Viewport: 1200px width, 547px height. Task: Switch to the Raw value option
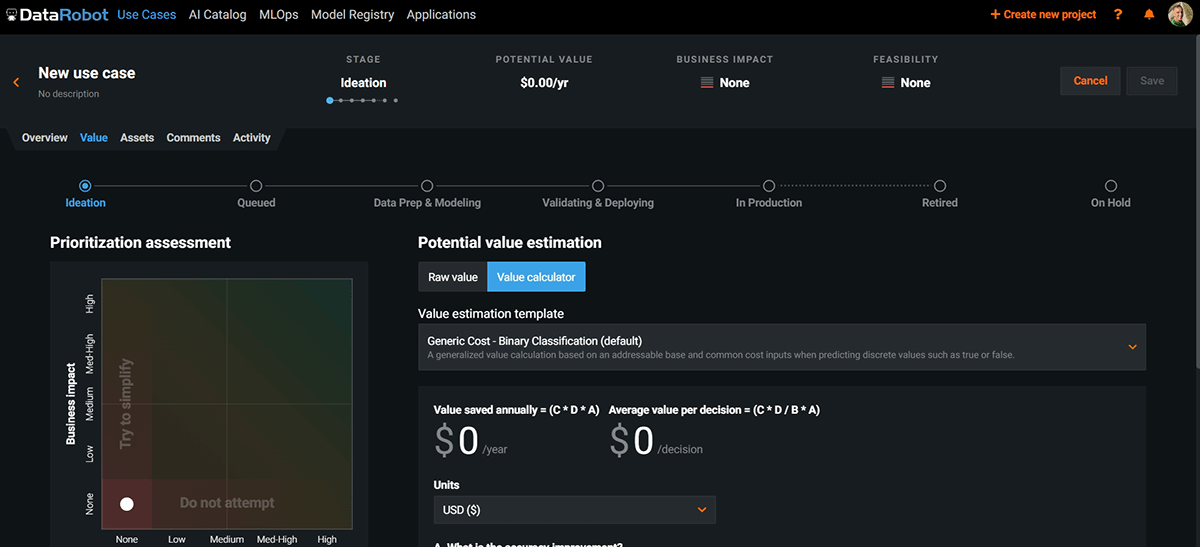coord(452,277)
